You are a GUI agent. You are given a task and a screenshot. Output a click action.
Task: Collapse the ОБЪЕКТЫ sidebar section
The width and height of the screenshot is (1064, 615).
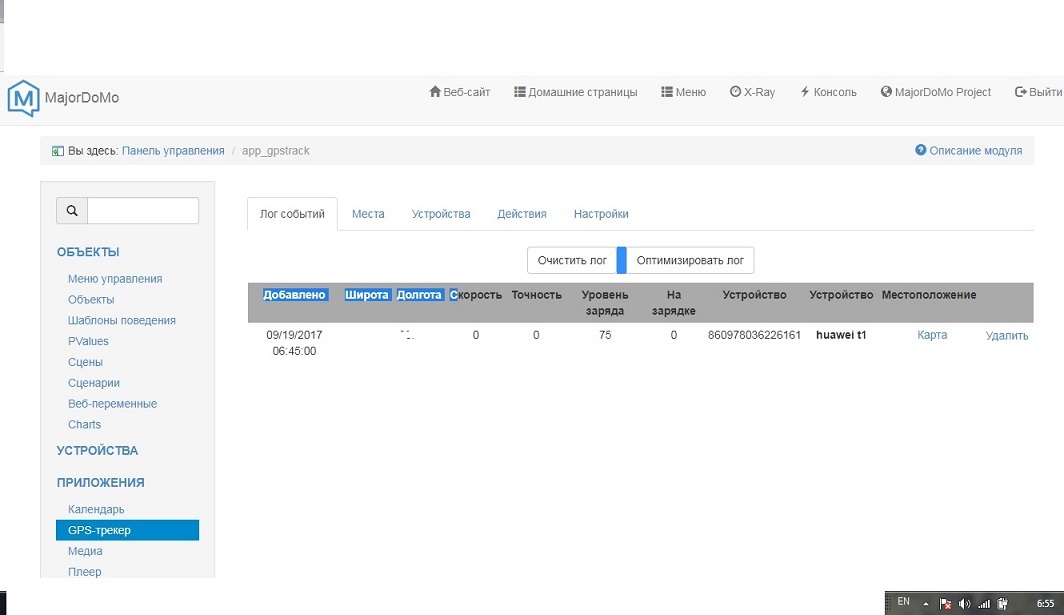tap(88, 252)
